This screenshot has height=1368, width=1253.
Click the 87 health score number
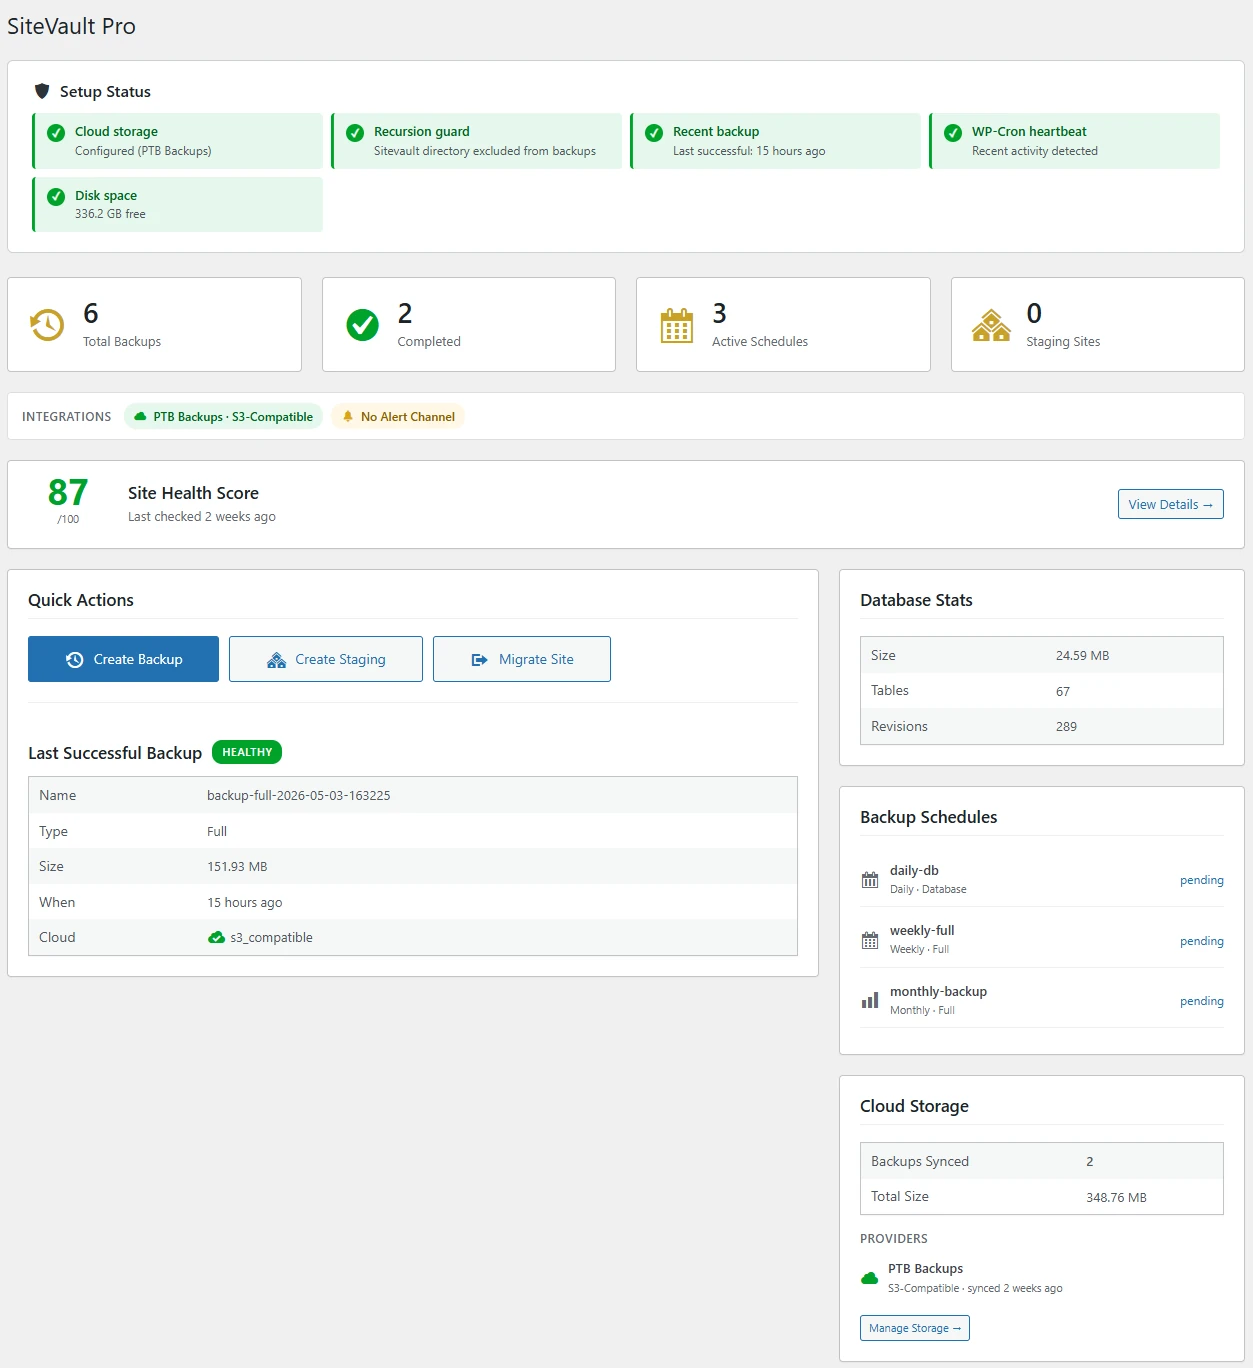(68, 492)
